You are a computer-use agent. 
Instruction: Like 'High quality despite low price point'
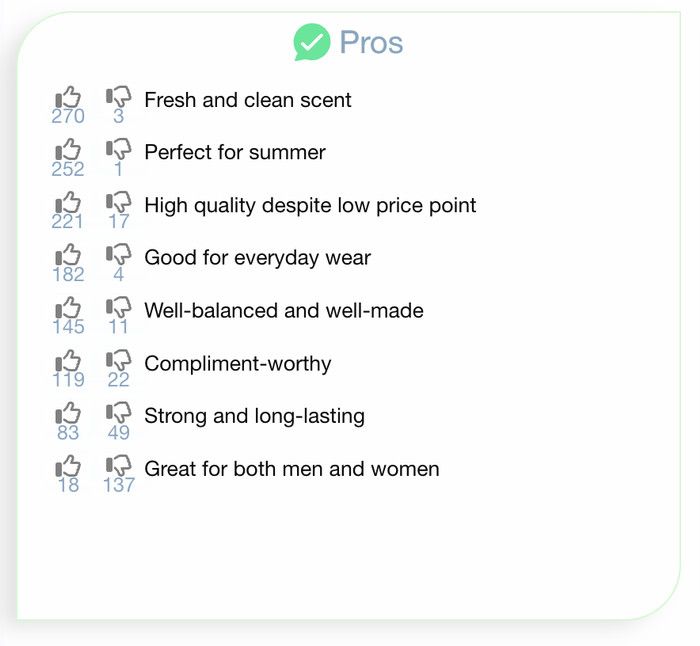point(68,202)
